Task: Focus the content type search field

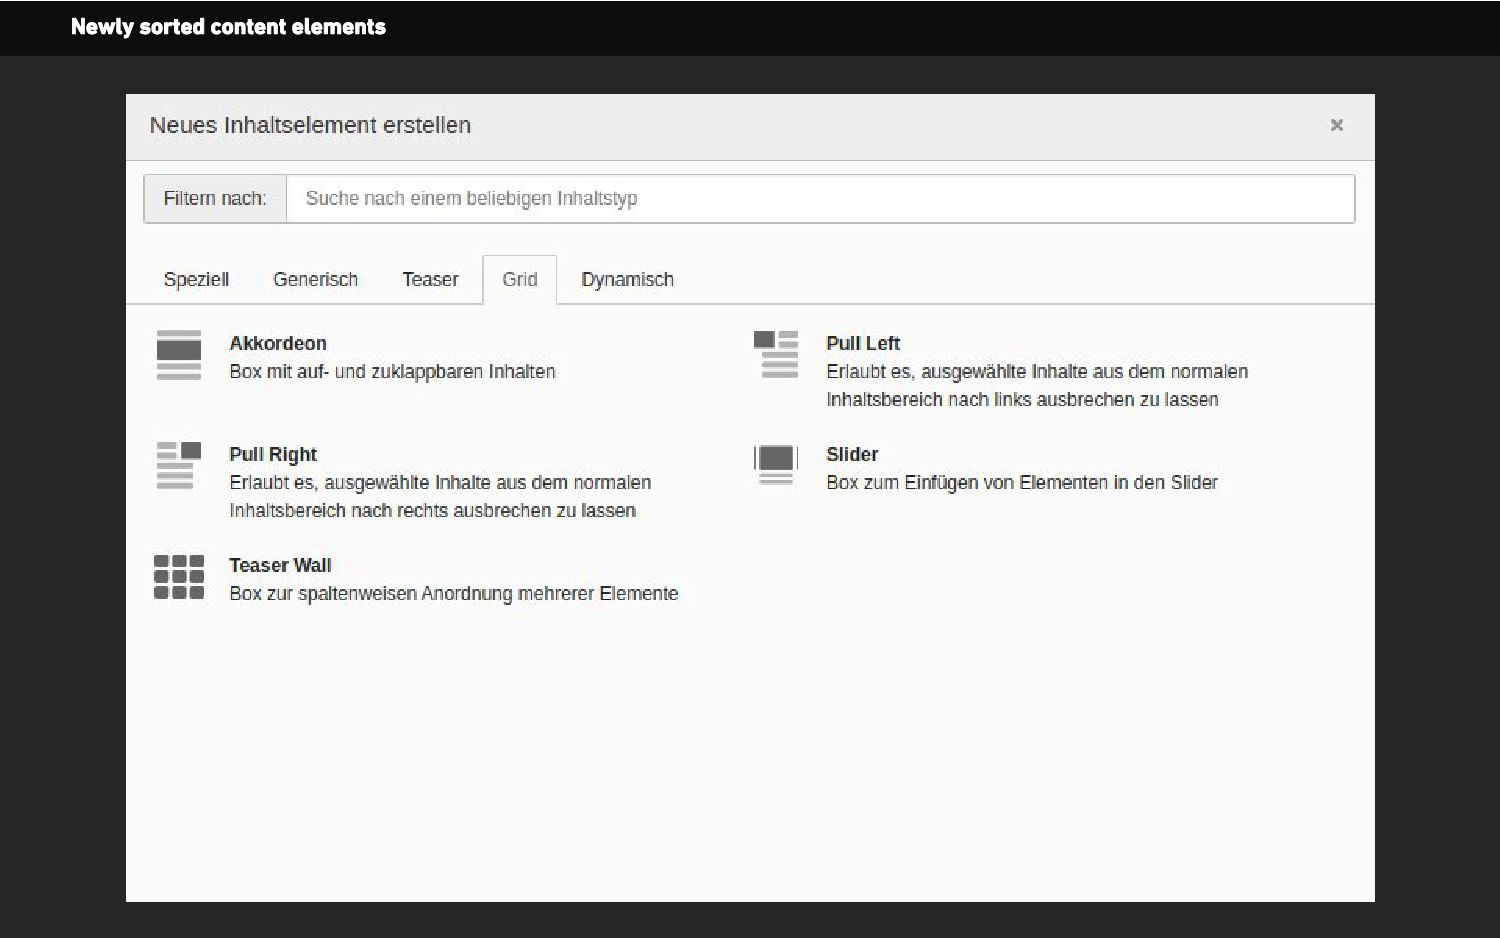Action: tap(820, 198)
